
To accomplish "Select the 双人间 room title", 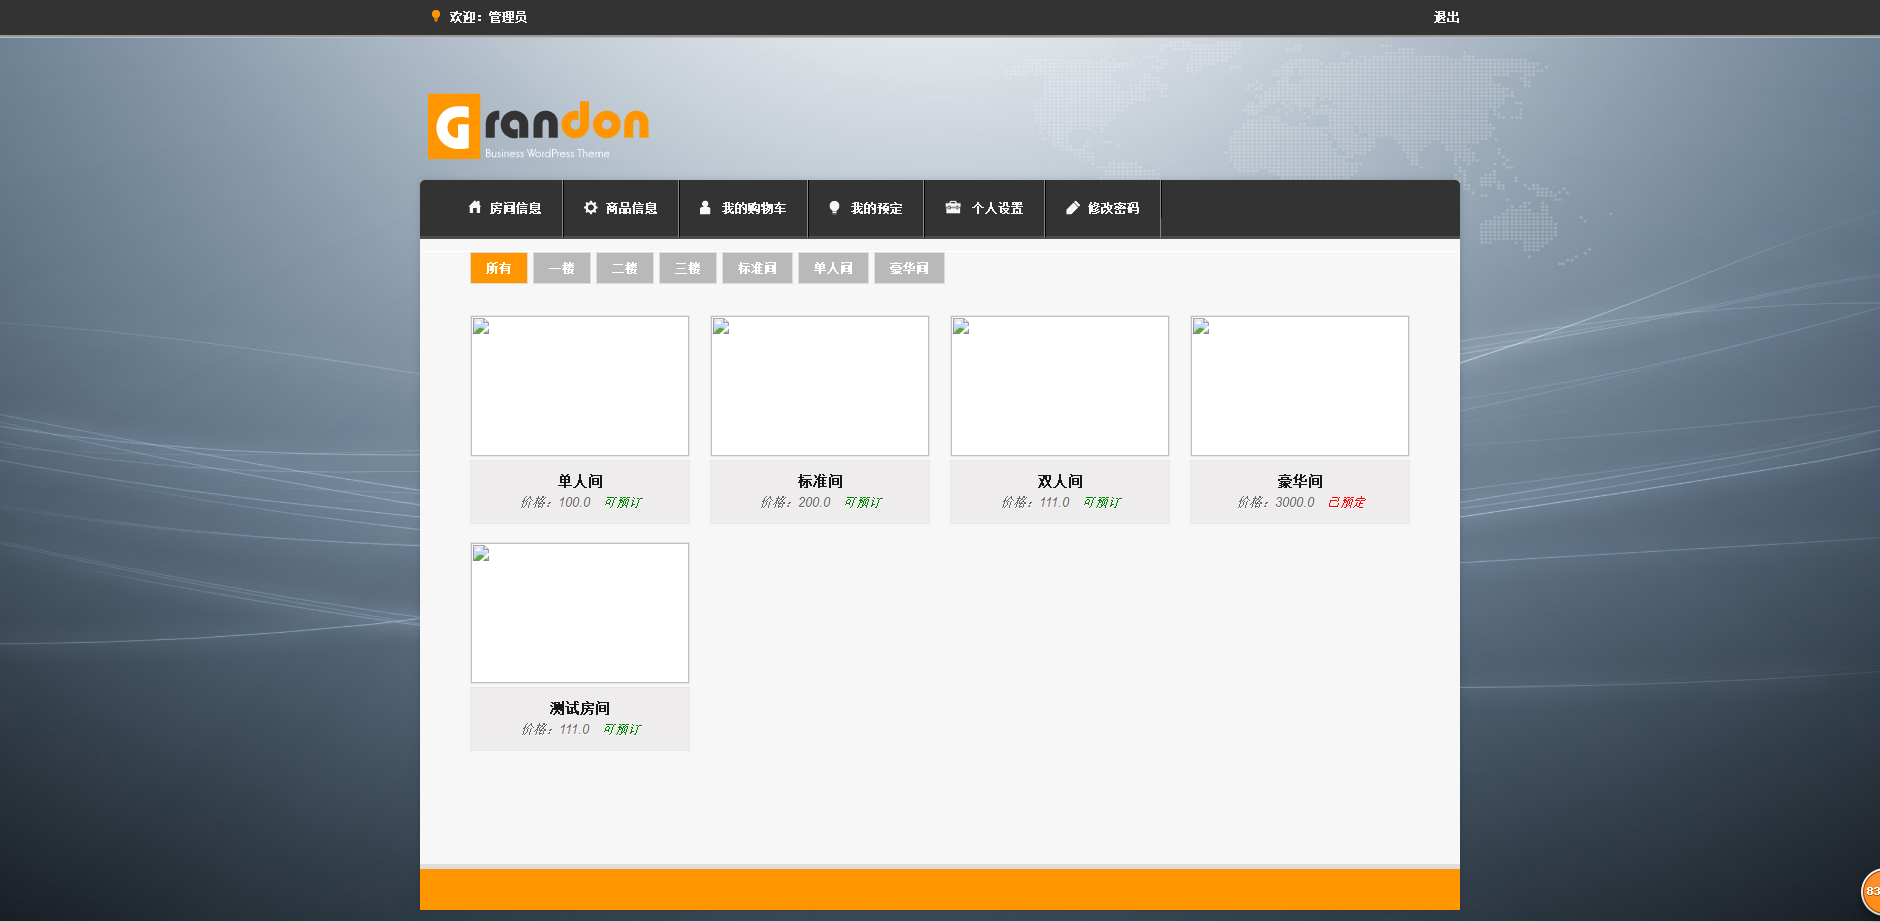I will pos(1060,481).
